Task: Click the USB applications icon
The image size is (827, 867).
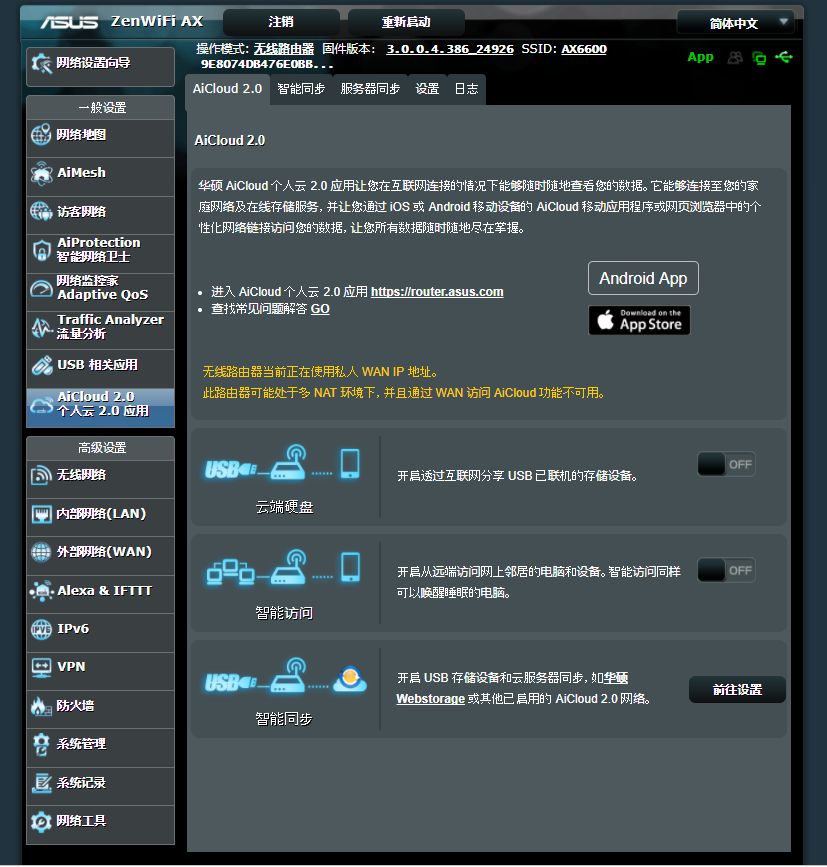Action: pyautogui.click(x=41, y=365)
